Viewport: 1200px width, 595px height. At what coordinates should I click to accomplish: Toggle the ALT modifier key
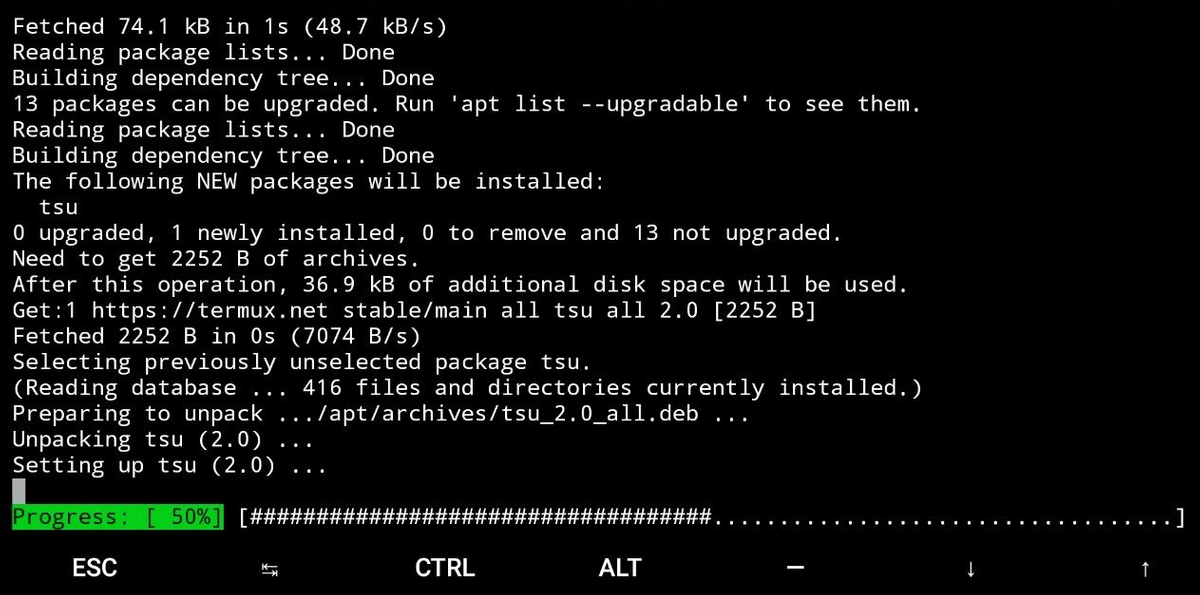[x=620, y=568]
